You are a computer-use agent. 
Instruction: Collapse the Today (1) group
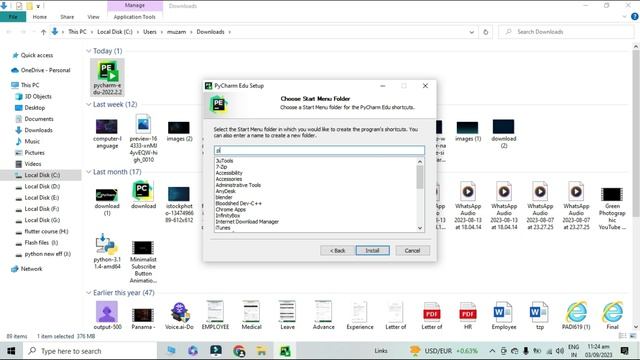(x=89, y=51)
